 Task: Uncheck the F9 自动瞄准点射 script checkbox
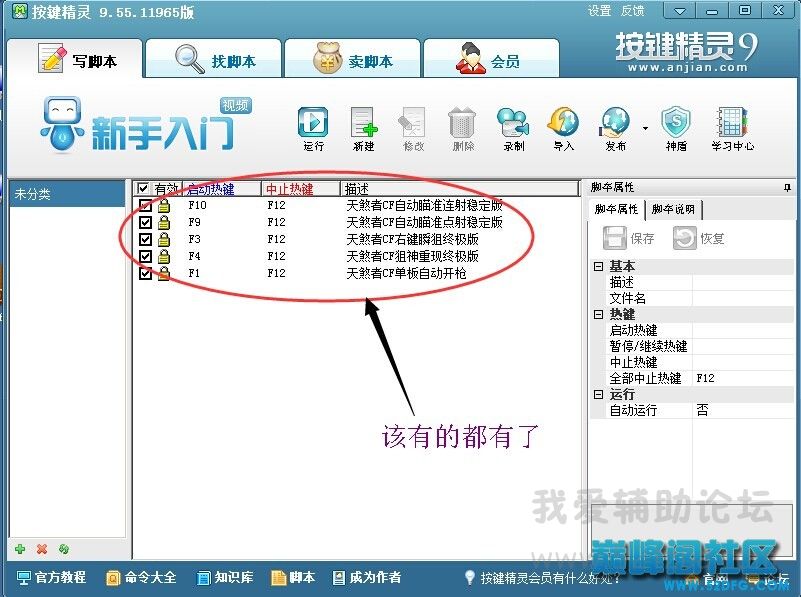click(x=145, y=222)
